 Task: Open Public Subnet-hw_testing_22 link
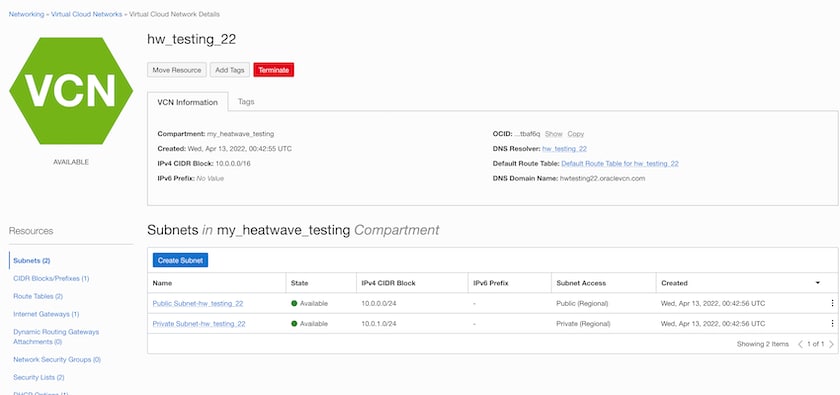coord(198,303)
